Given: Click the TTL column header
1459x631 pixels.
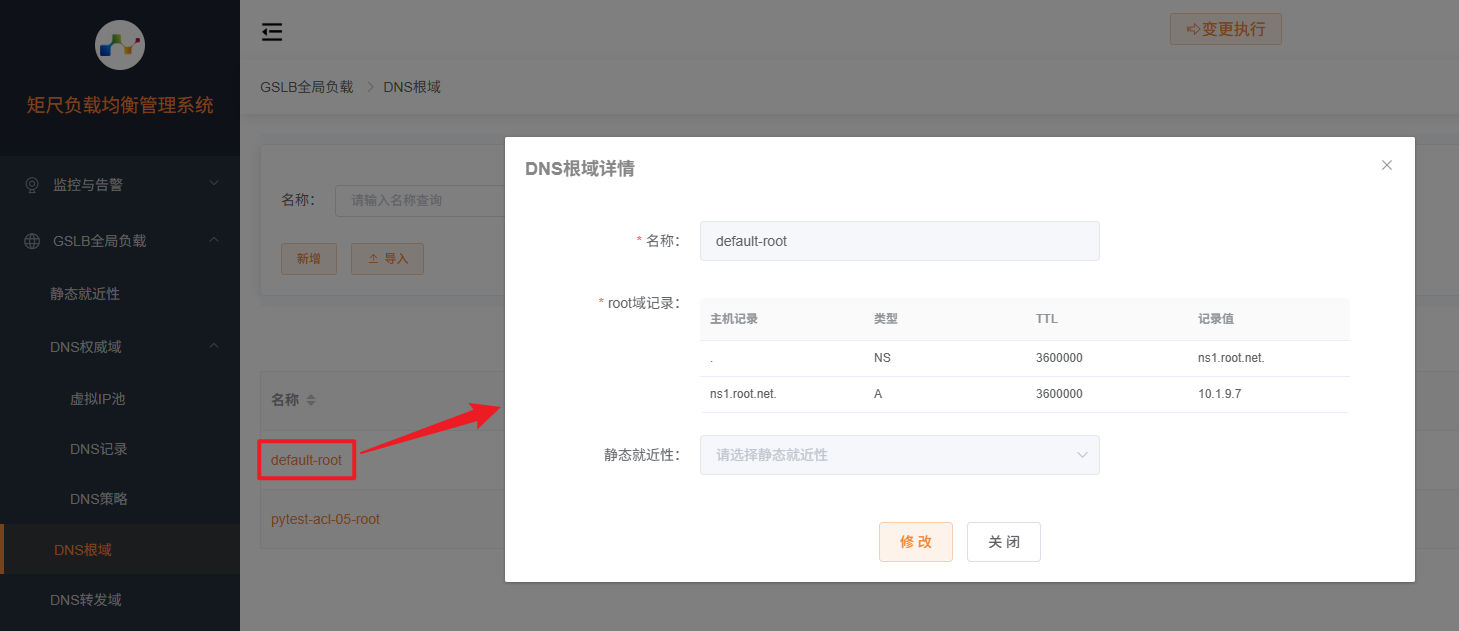Looking at the screenshot, I should pyautogui.click(x=1047, y=319).
